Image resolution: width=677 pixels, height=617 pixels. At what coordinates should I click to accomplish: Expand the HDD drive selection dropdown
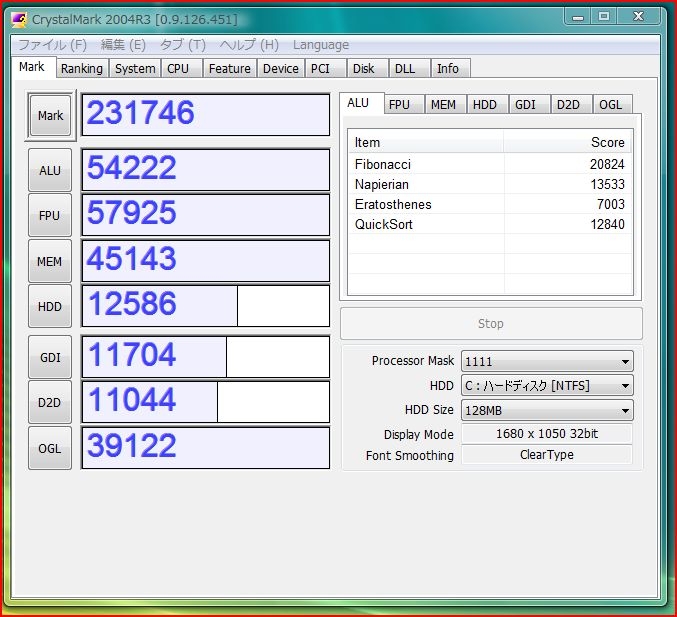click(x=547, y=386)
